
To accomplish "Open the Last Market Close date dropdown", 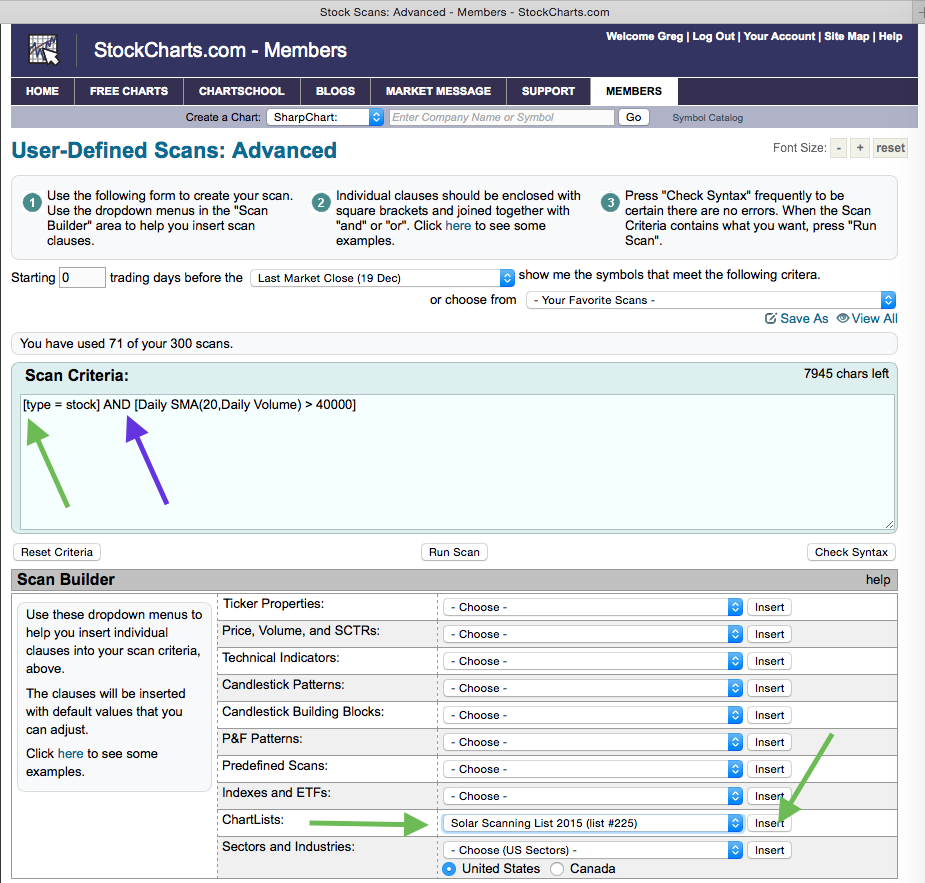I will pyautogui.click(x=382, y=278).
